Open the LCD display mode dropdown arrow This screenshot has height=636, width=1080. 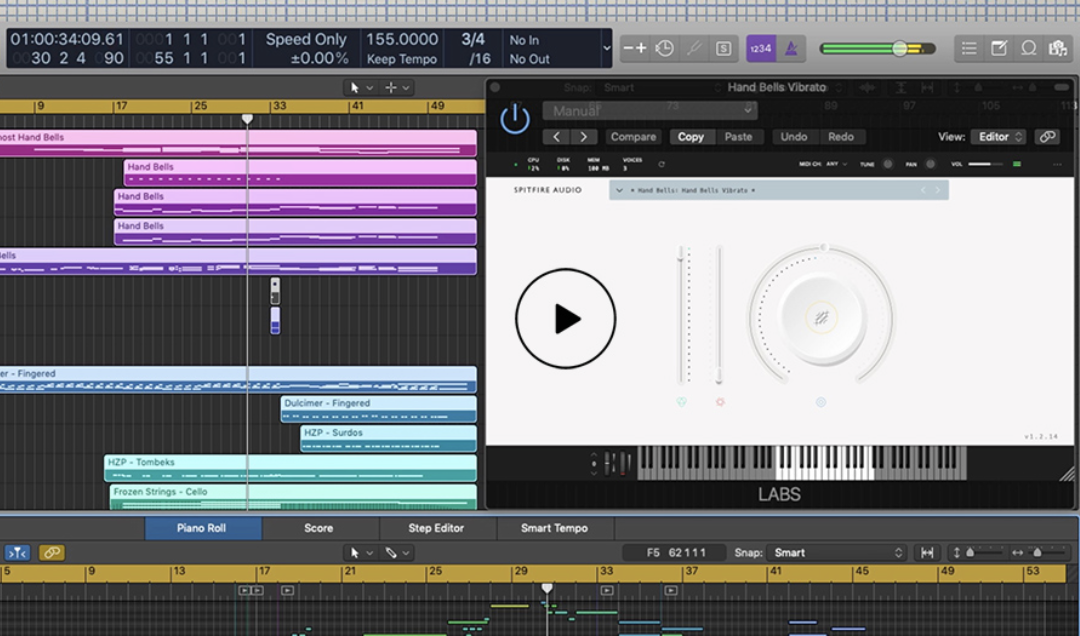(606, 48)
